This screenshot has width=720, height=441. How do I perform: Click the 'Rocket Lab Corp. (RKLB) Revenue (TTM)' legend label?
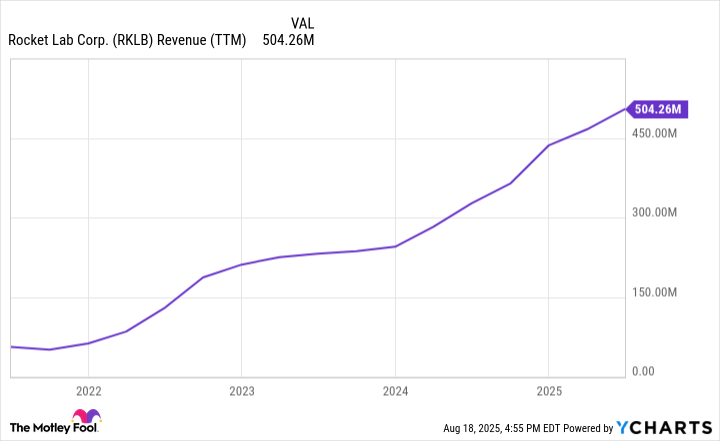tap(127, 40)
